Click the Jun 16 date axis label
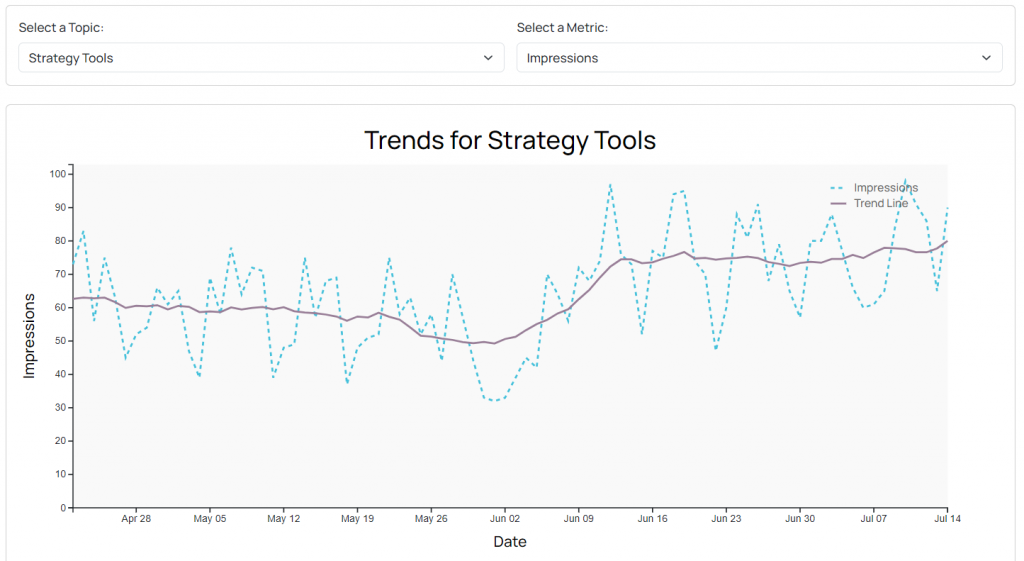This screenshot has width=1024, height=561. (652, 519)
